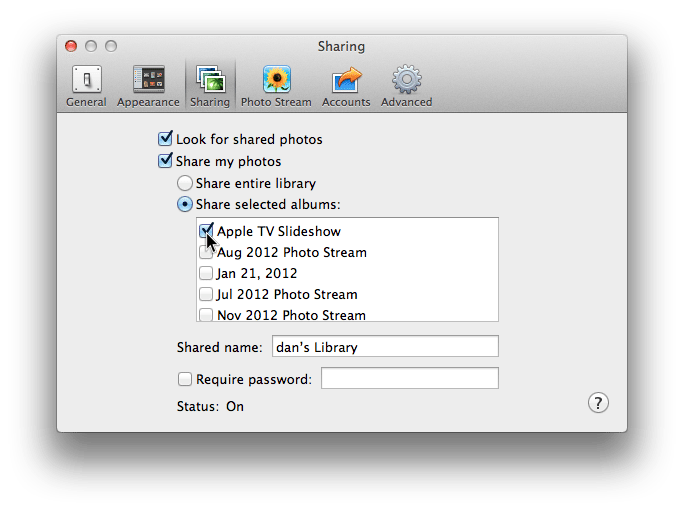Click the Shared name text field
This screenshot has height=511, width=684.
(385, 346)
